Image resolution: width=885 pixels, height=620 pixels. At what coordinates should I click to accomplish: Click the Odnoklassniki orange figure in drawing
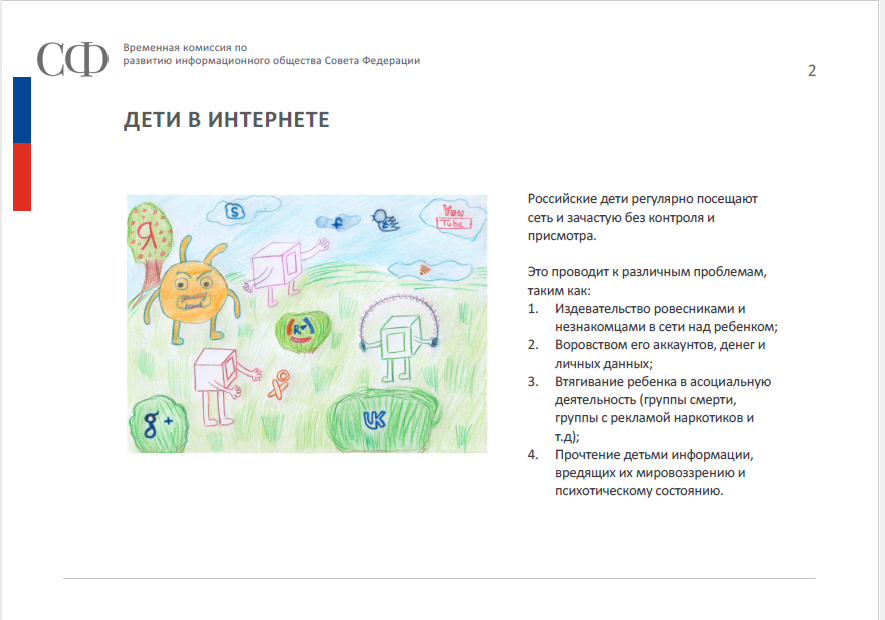(x=278, y=385)
